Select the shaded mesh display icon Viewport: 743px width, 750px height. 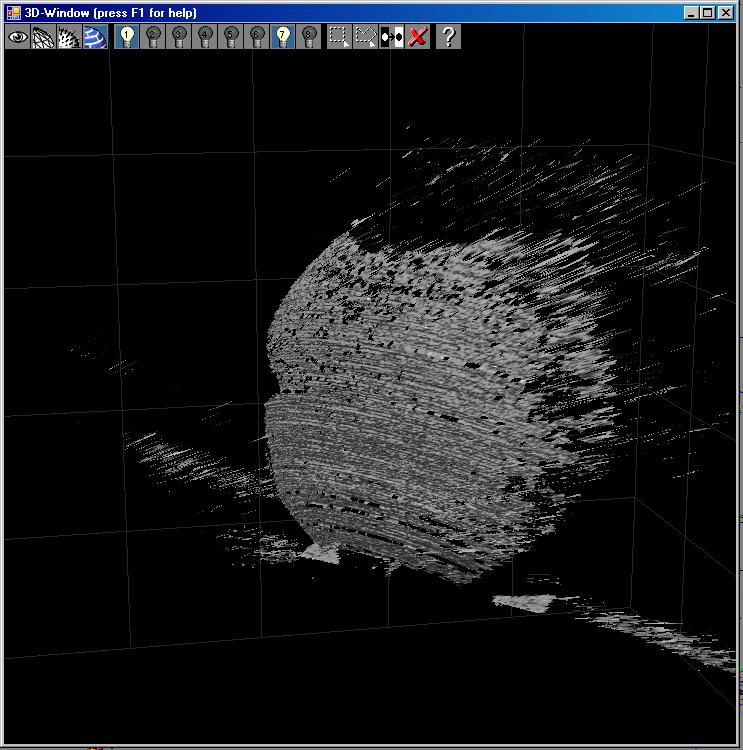coord(69,37)
